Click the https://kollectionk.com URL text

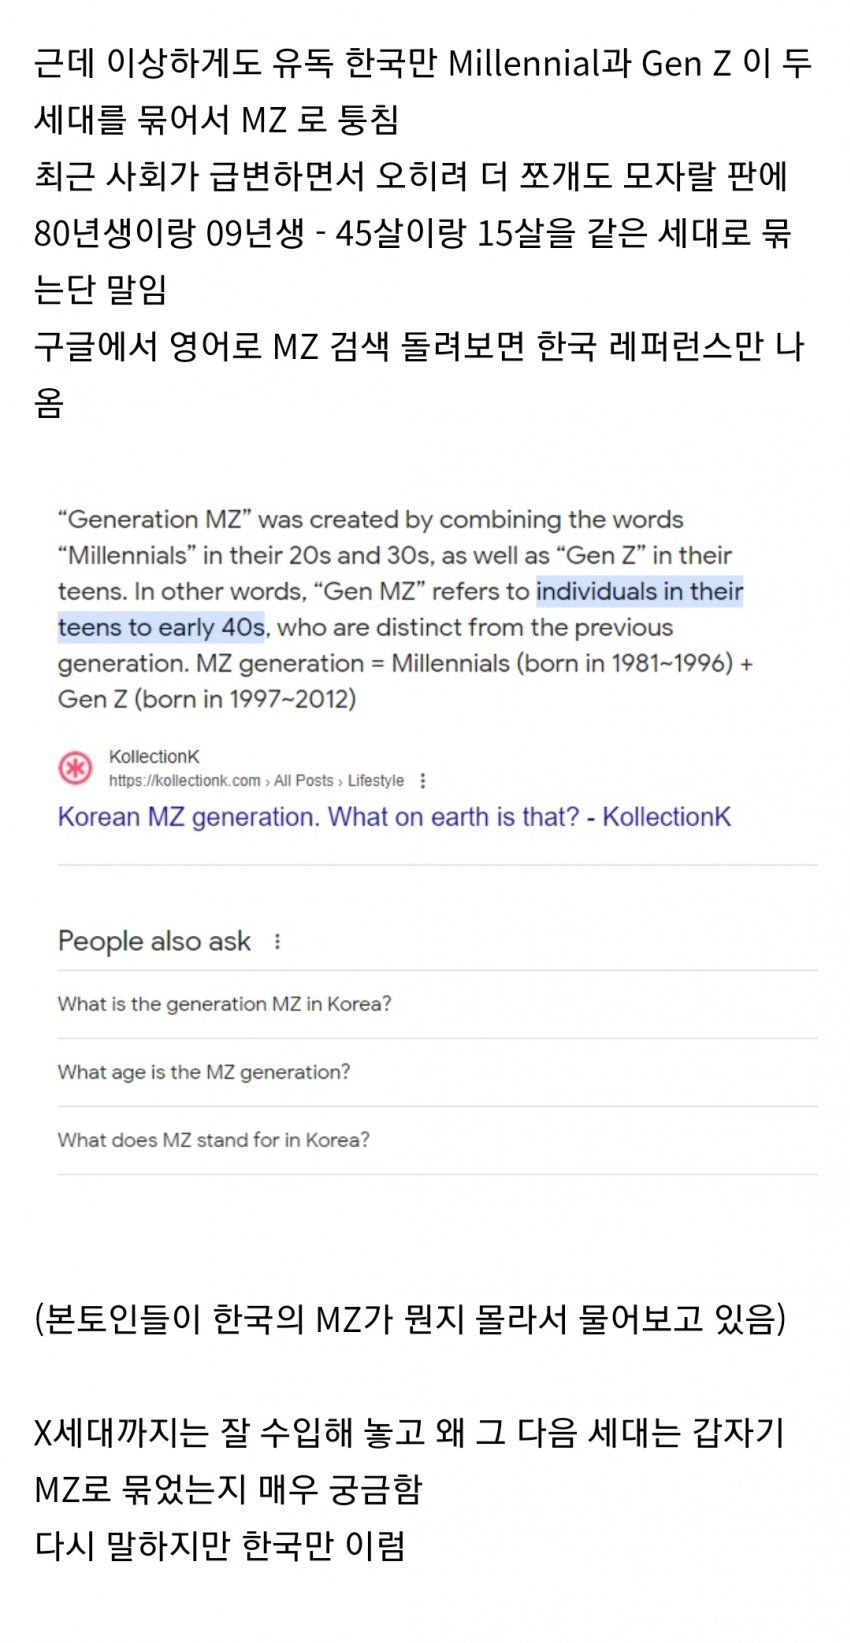[x=185, y=781]
